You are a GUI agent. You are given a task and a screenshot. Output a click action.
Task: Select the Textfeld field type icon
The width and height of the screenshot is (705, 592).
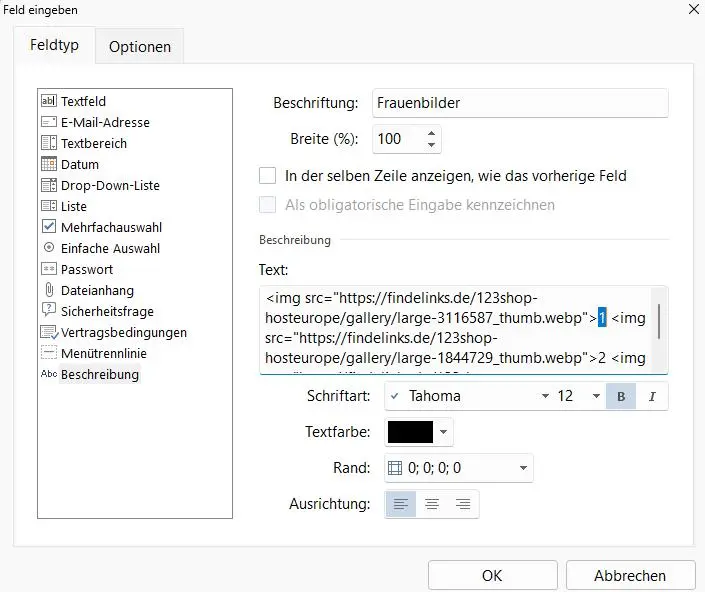coord(48,101)
